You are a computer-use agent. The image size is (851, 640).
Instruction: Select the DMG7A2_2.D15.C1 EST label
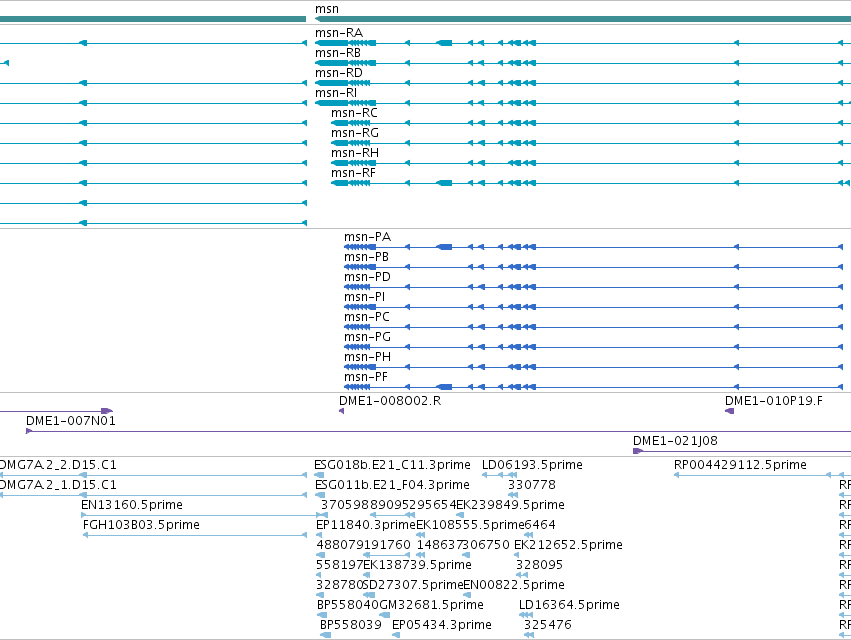coord(58,465)
